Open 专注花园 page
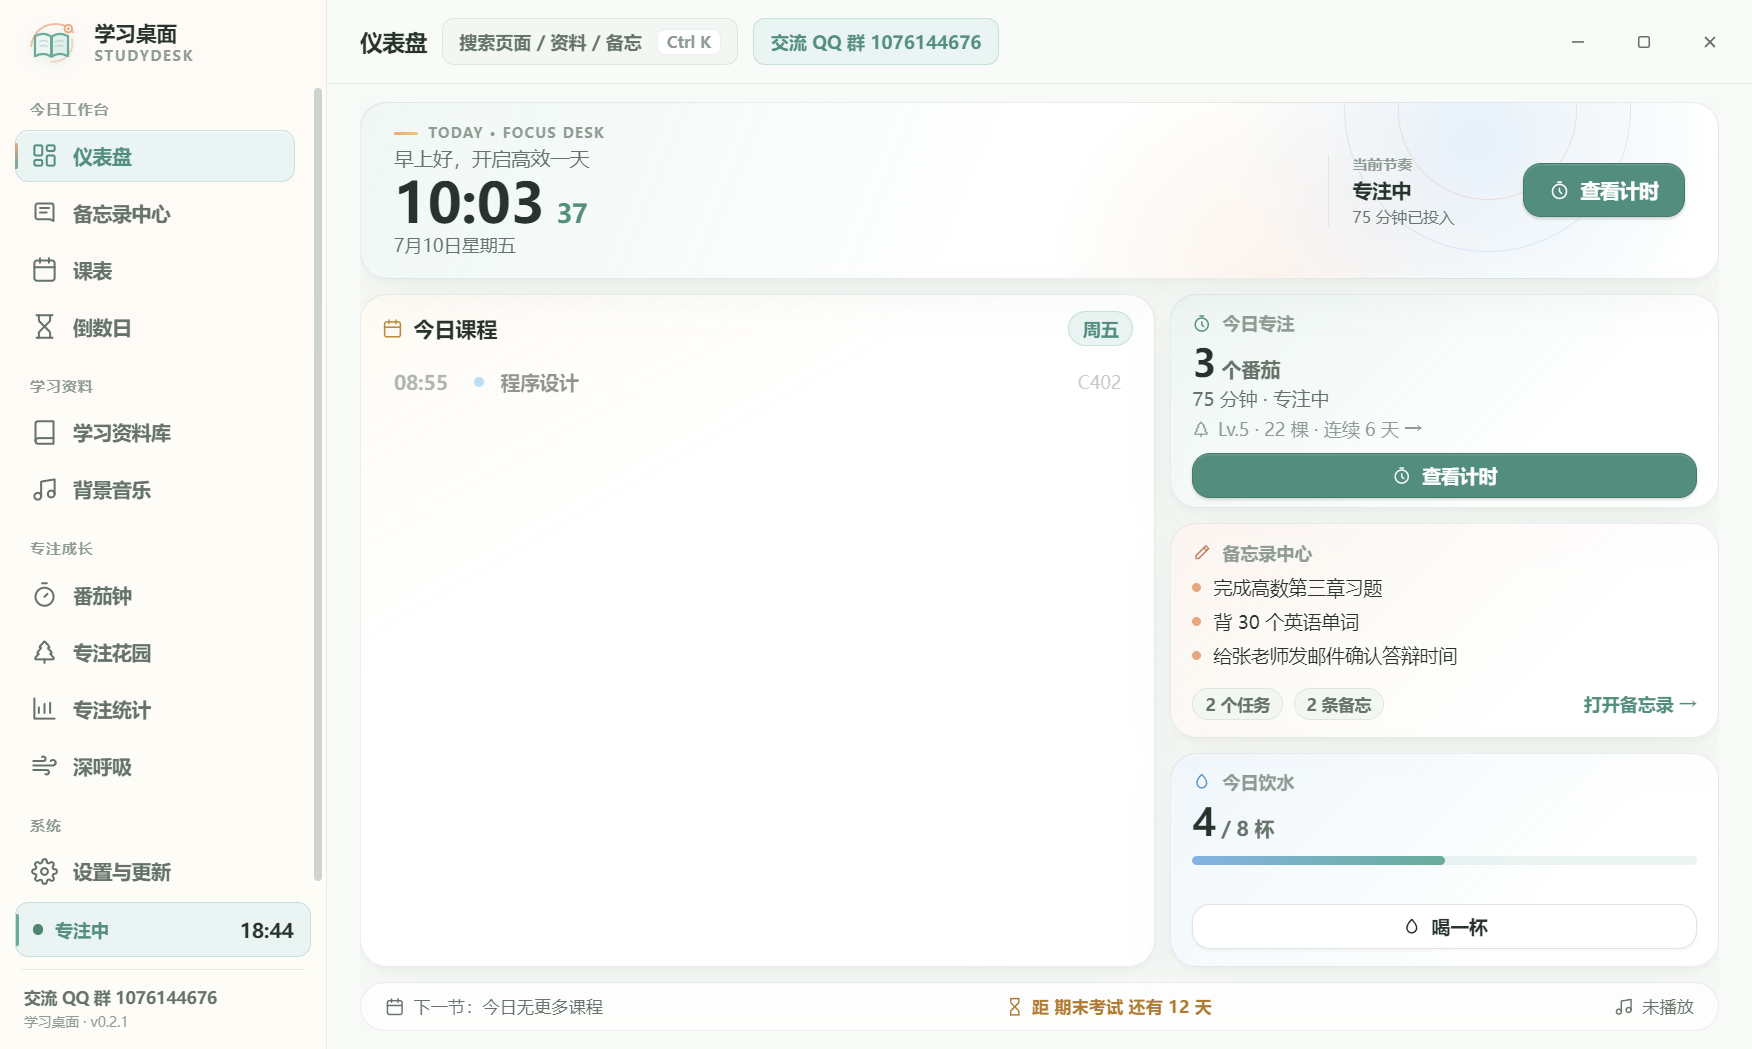This screenshot has width=1752, height=1049. [x=155, y=652]
